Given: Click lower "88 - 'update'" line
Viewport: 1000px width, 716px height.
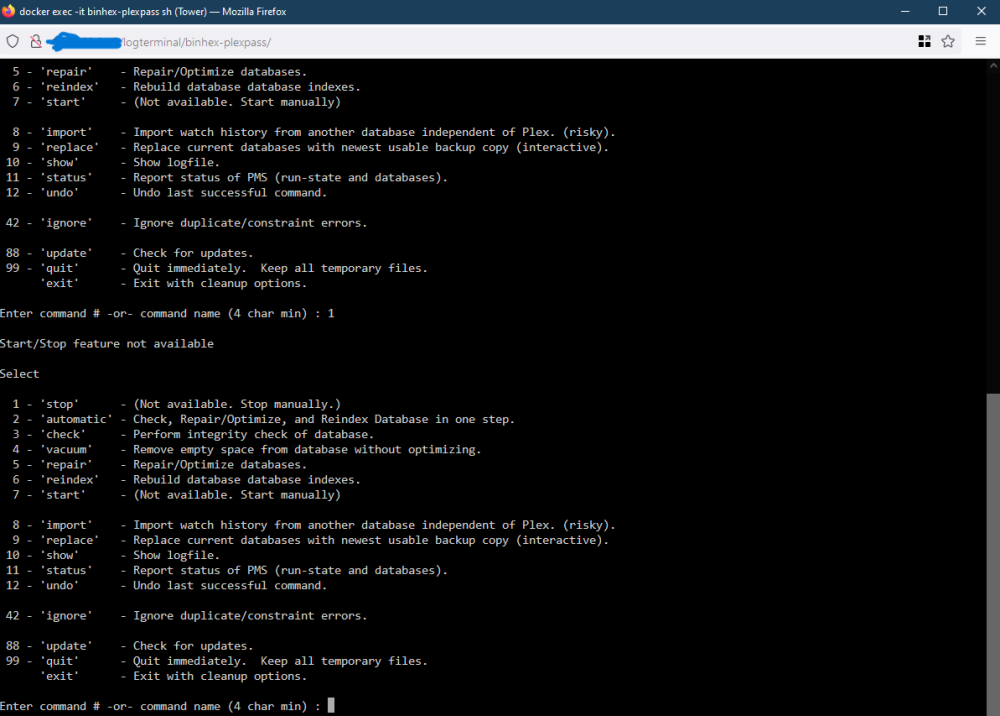Looking at the screenshot, I should point(129,646).
